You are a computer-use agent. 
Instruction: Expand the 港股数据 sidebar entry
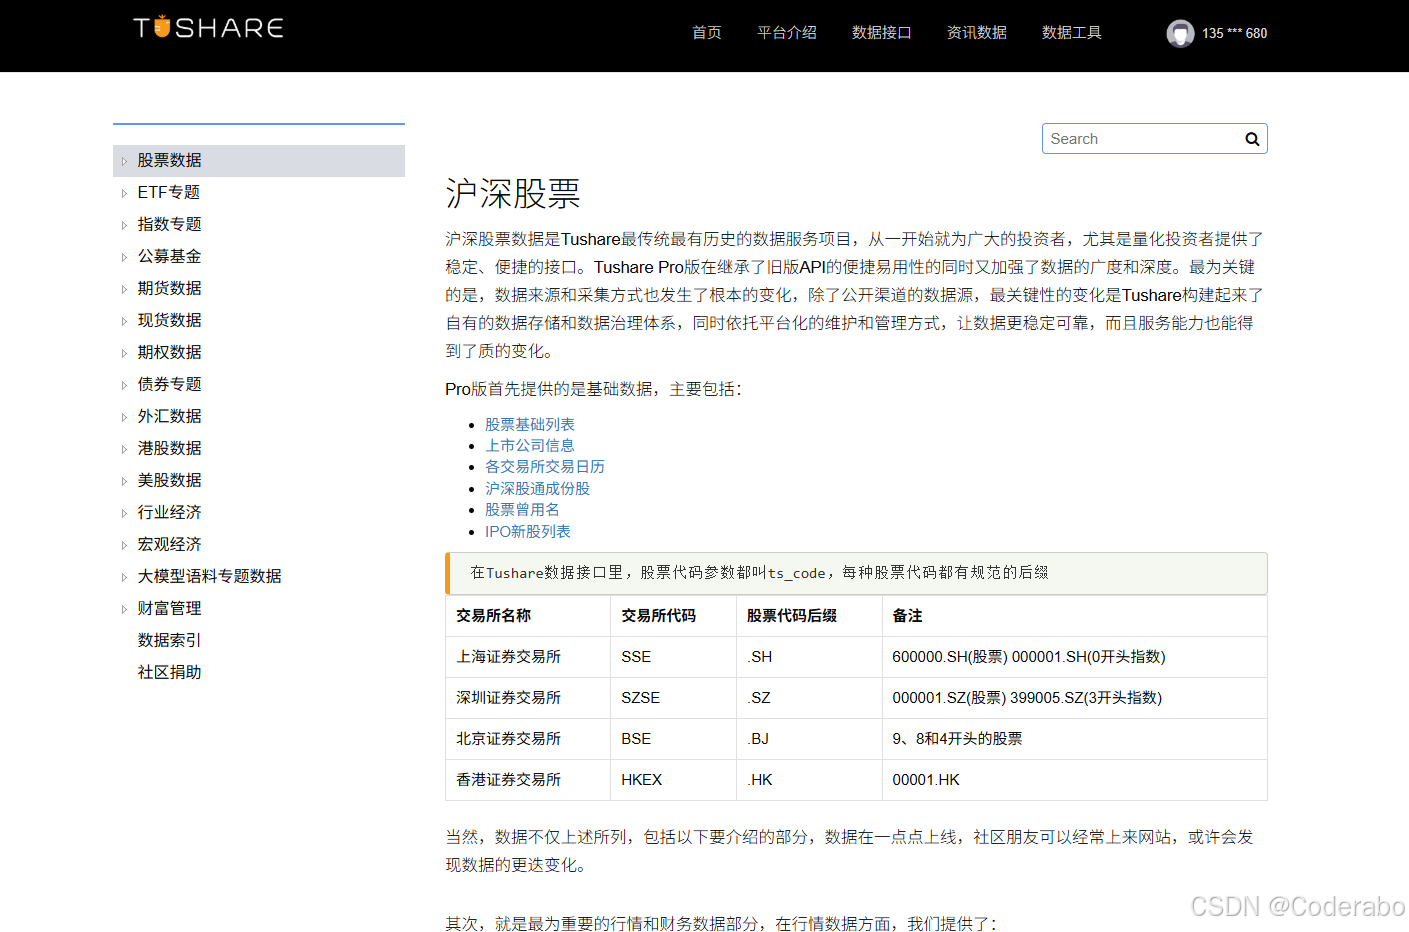pyautogui.click(x=168, y=448)
